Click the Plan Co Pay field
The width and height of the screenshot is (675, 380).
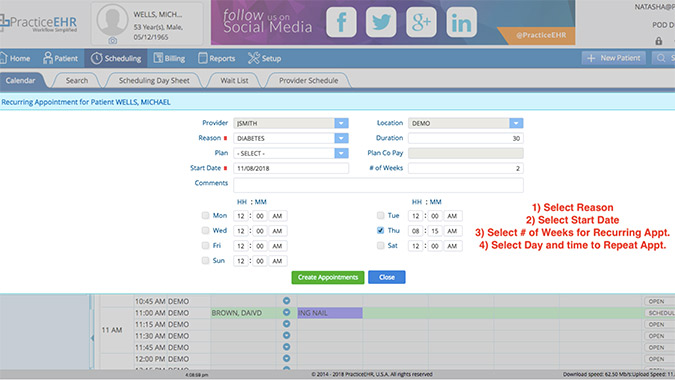[466, 153]
